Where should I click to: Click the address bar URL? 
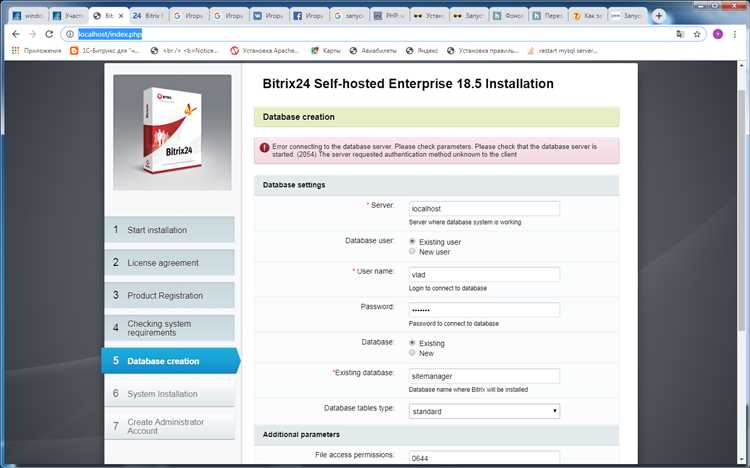pos(110,34)
